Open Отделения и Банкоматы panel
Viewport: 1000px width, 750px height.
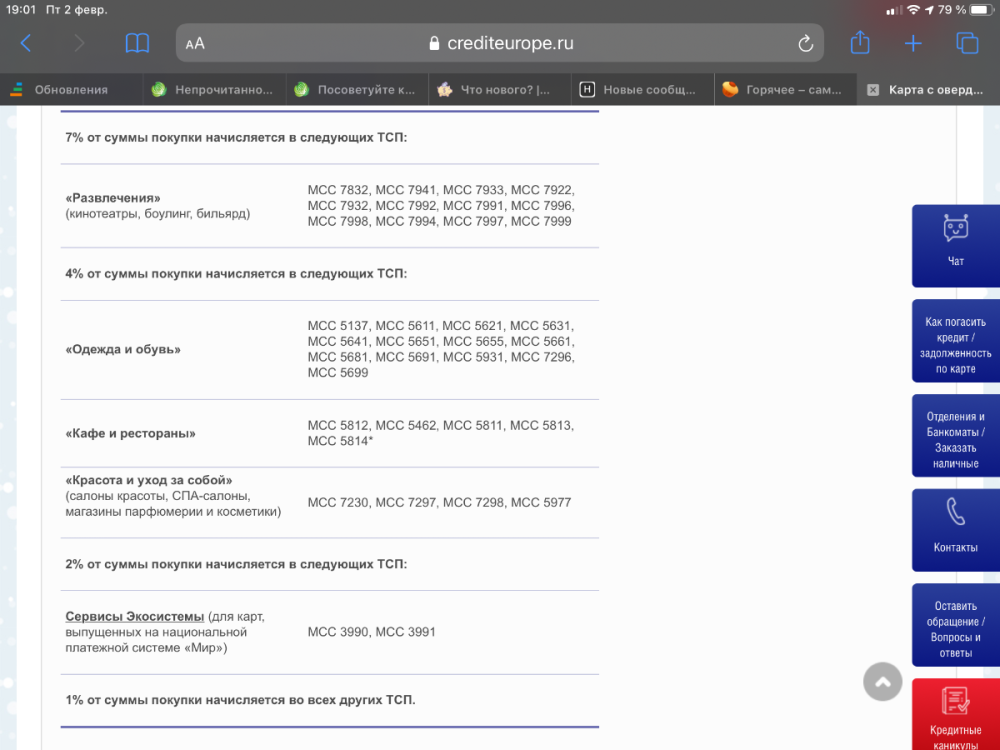(955, 434)
